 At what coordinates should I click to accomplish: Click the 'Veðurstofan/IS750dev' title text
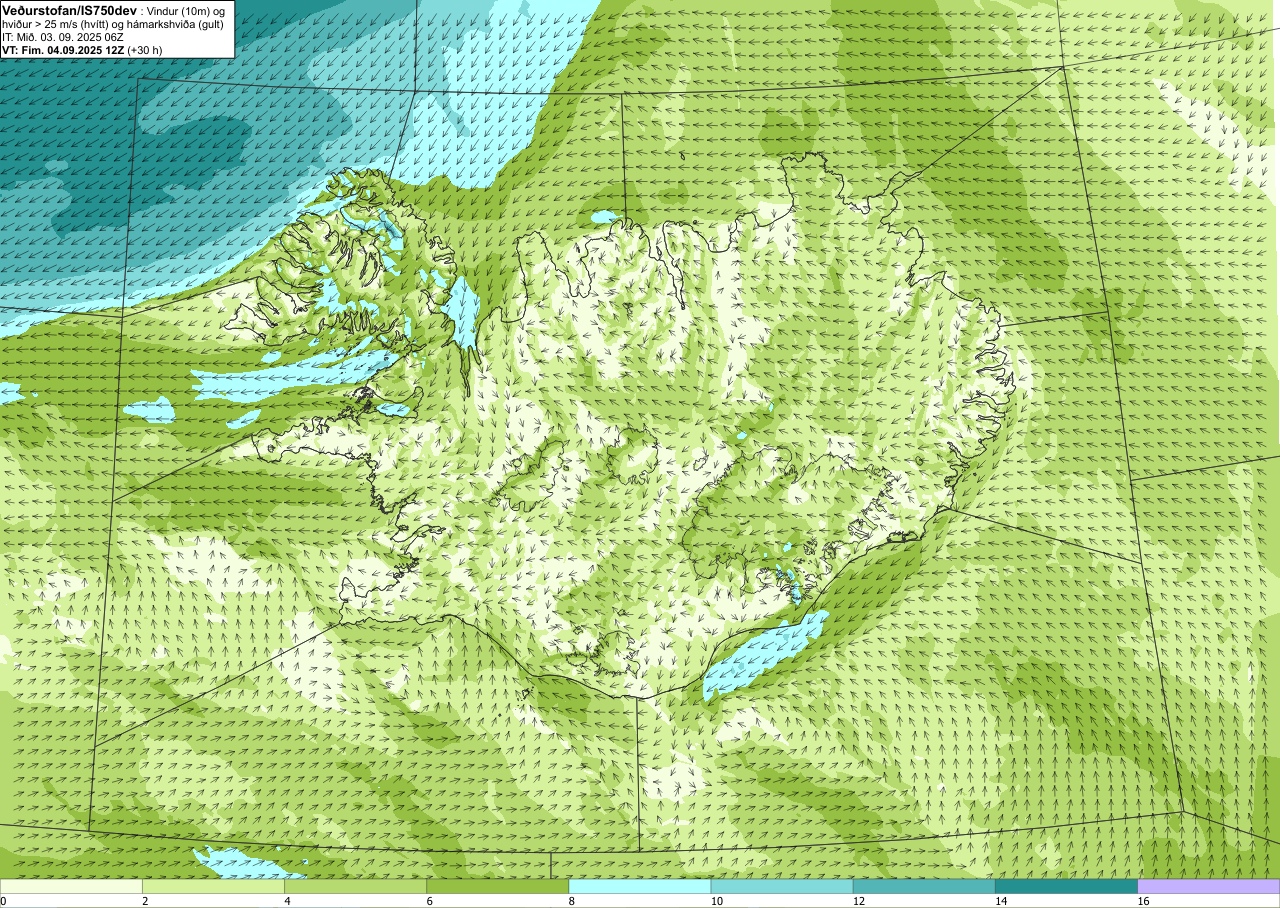70,9
